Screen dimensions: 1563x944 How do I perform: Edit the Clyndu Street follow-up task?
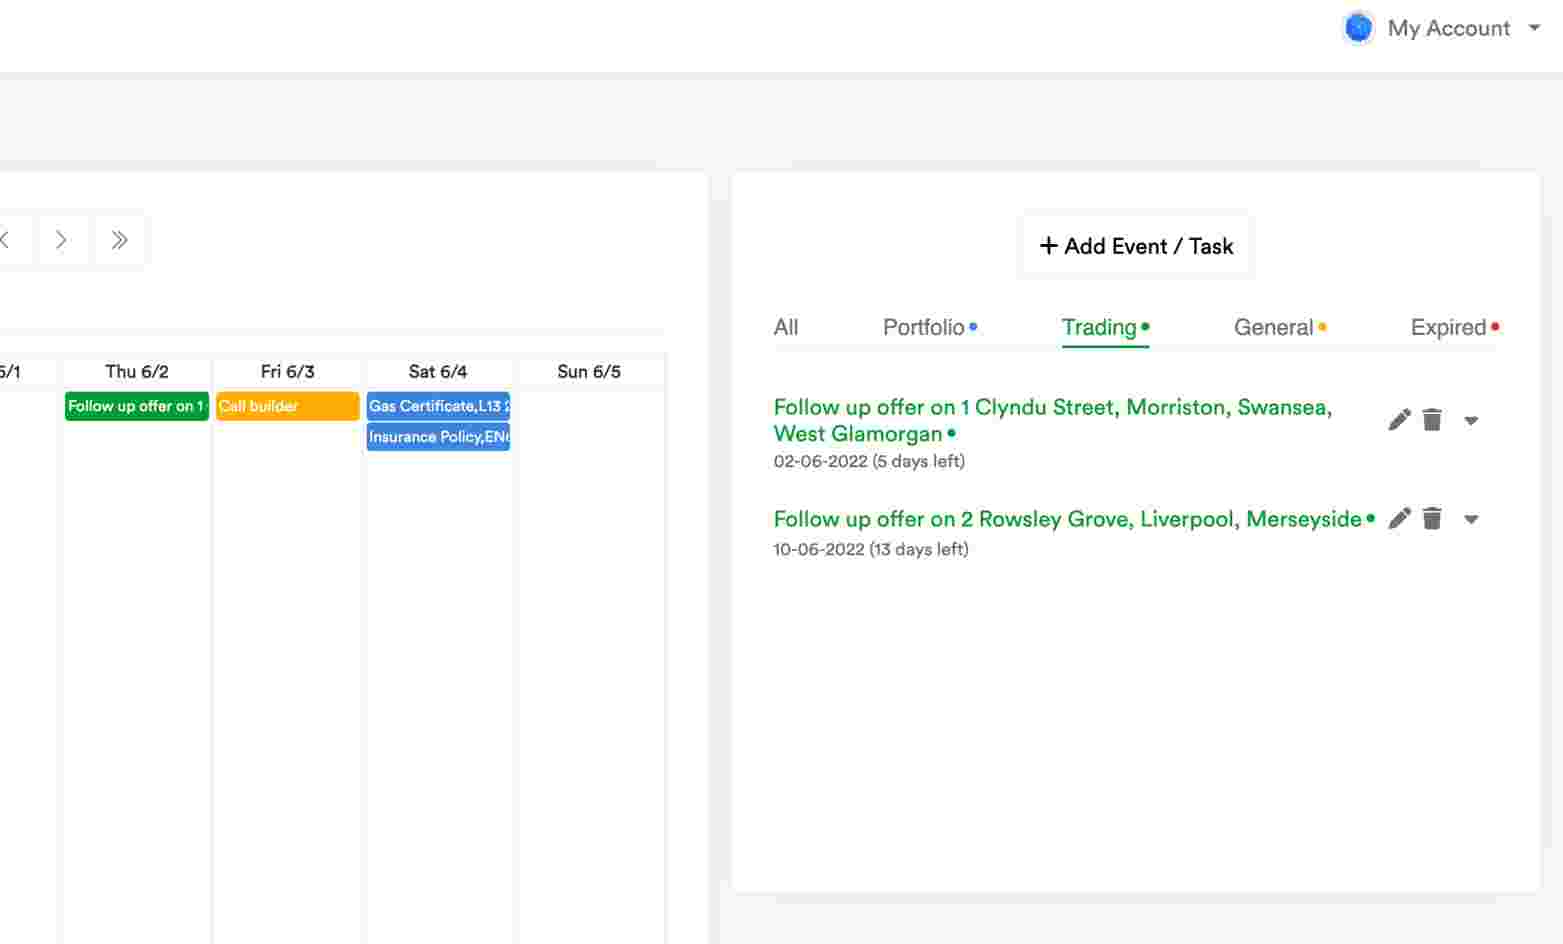point(1399,420)
